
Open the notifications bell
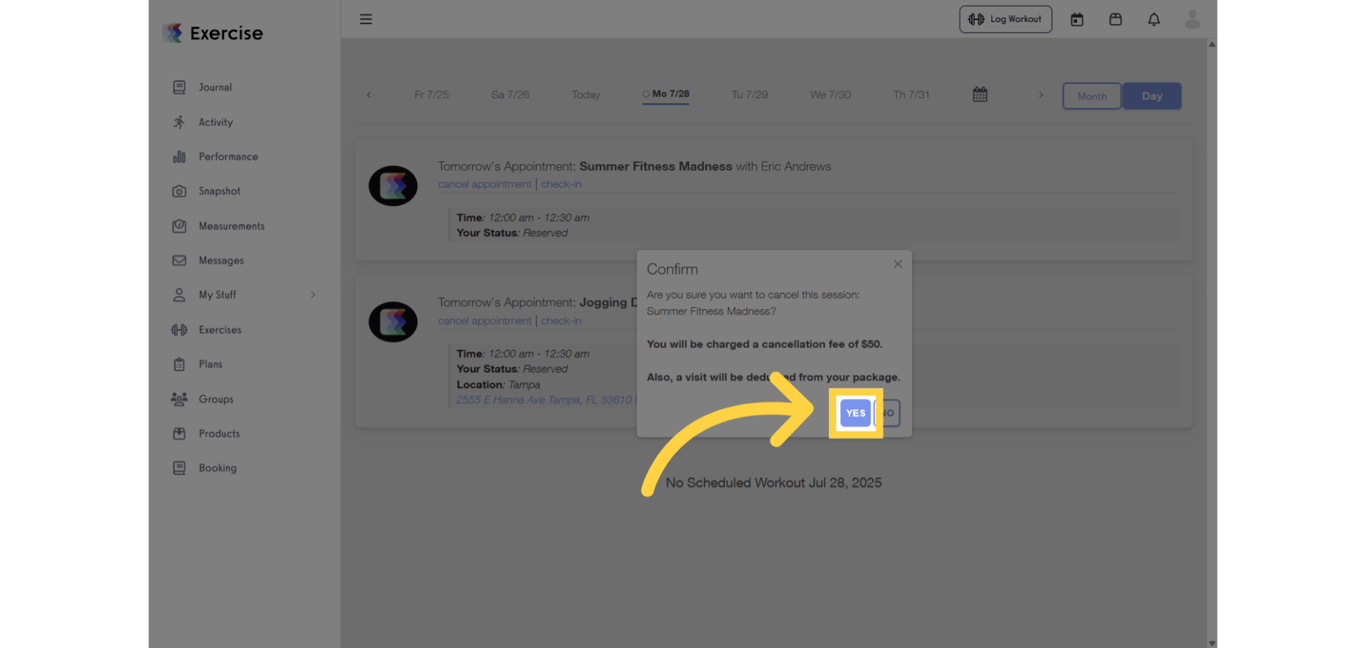1153,19
